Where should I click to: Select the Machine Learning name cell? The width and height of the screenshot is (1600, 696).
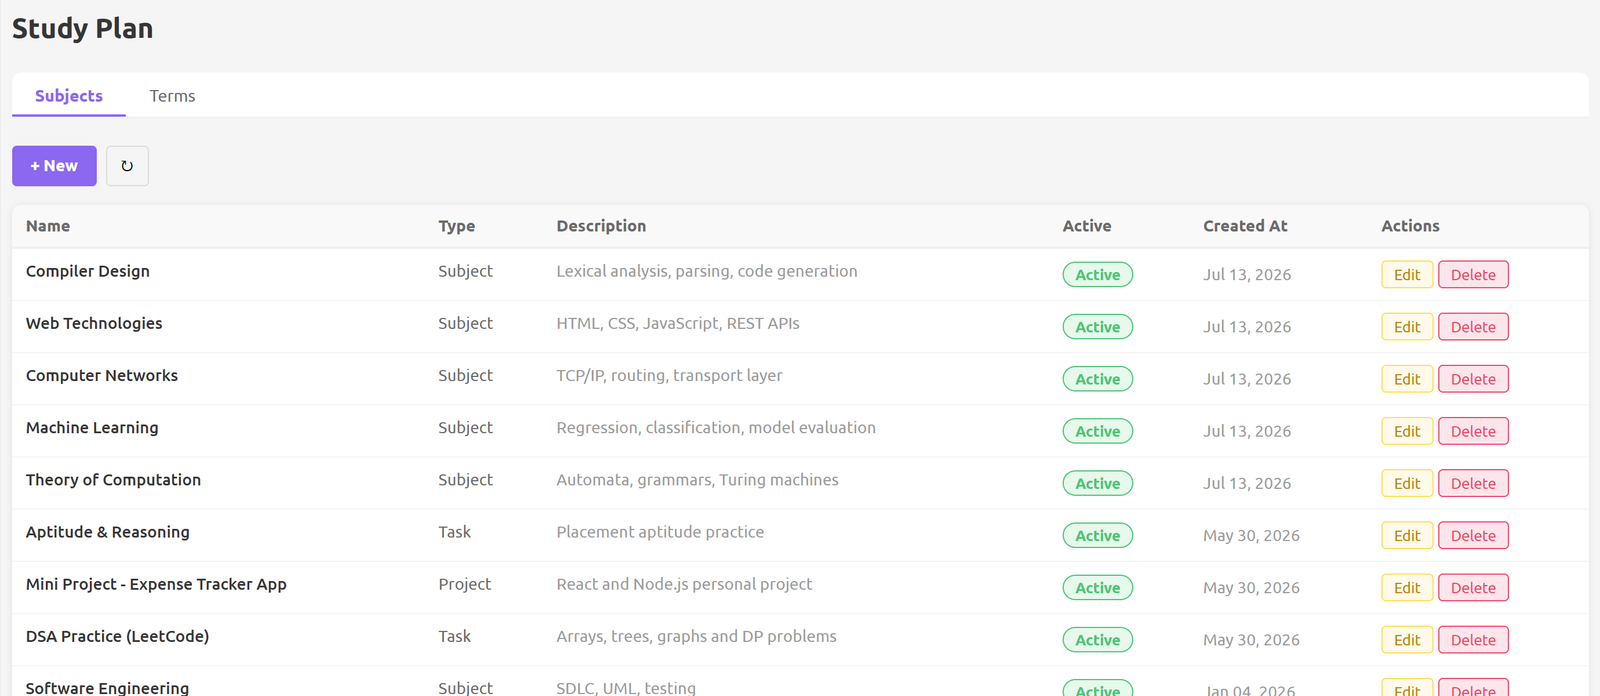click(x=92, y=427)
